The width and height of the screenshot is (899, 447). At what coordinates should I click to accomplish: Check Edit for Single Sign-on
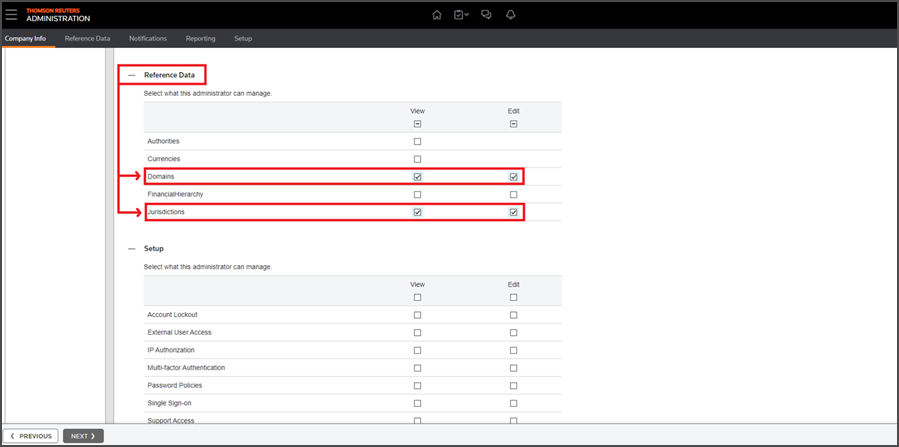click(514, 403)
